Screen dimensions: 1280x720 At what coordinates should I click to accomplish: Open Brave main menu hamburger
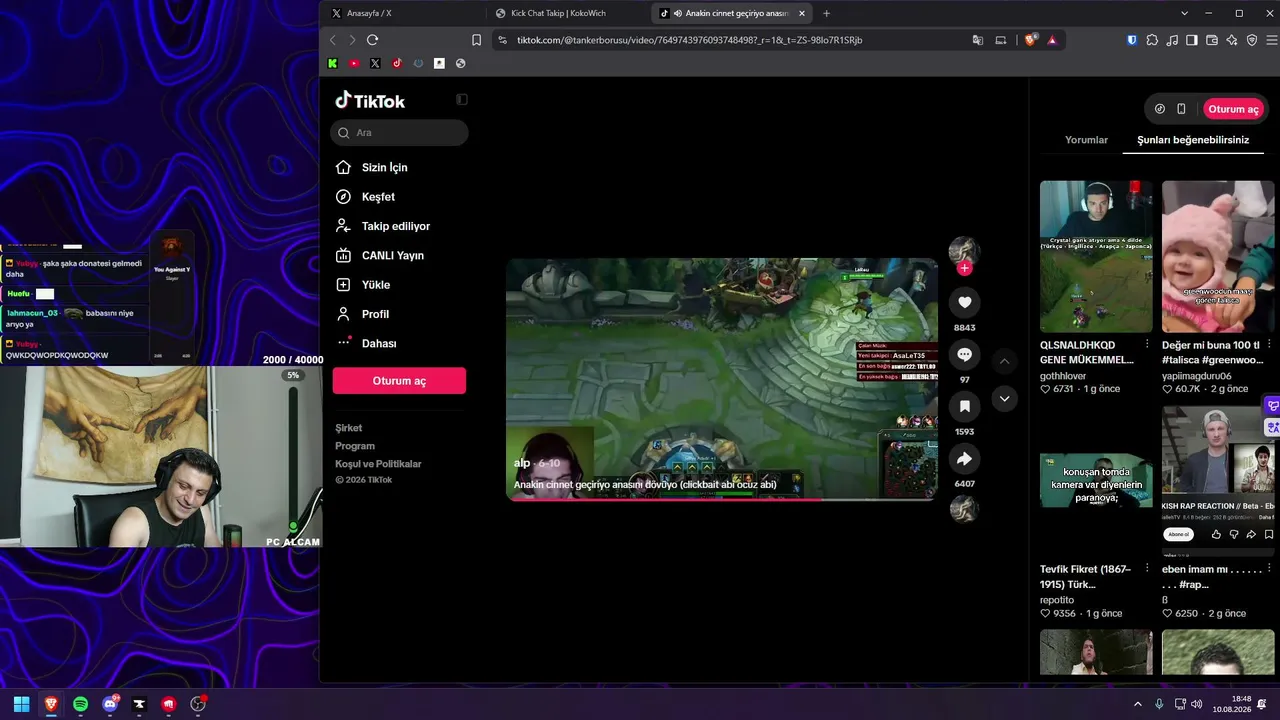pos(1271,40)
